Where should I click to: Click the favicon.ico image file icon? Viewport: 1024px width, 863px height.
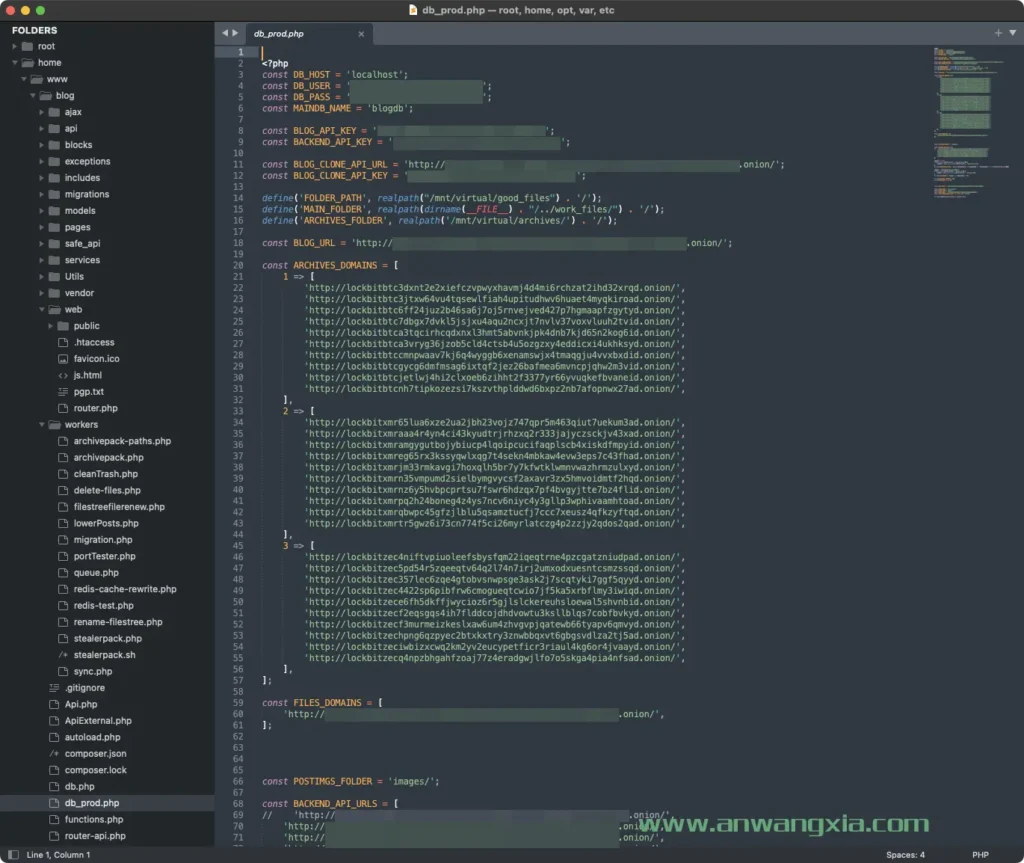(x=63, y=359)
